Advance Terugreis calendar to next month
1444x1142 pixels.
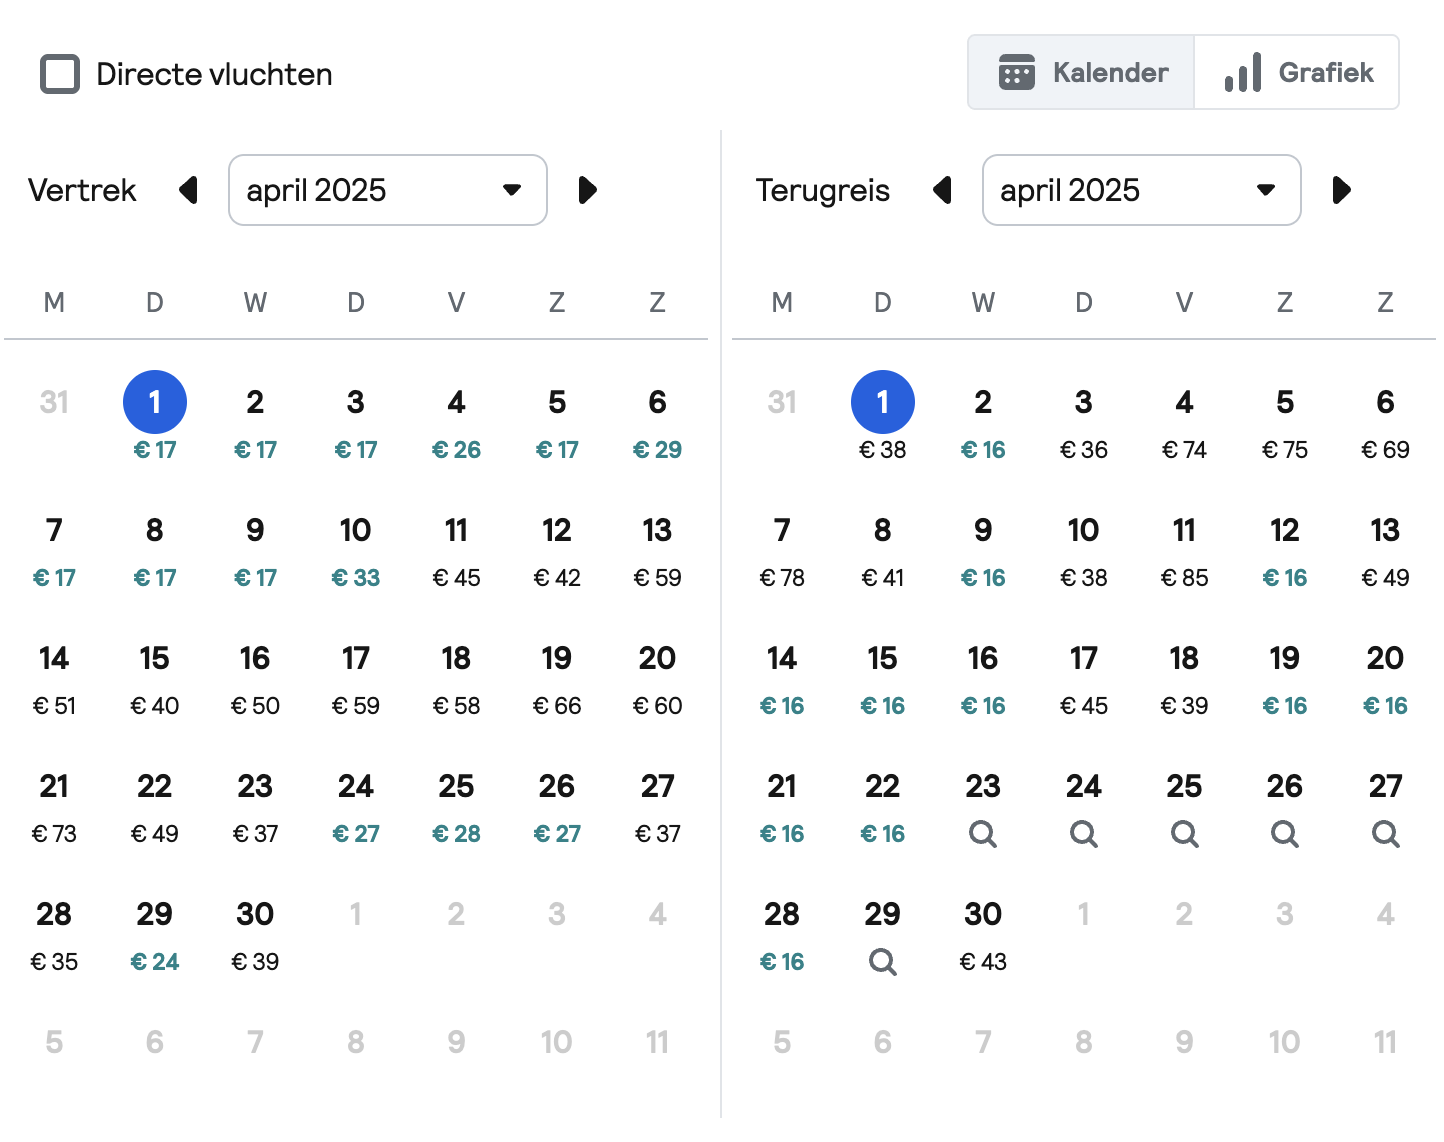click(x=1342, y=190)
